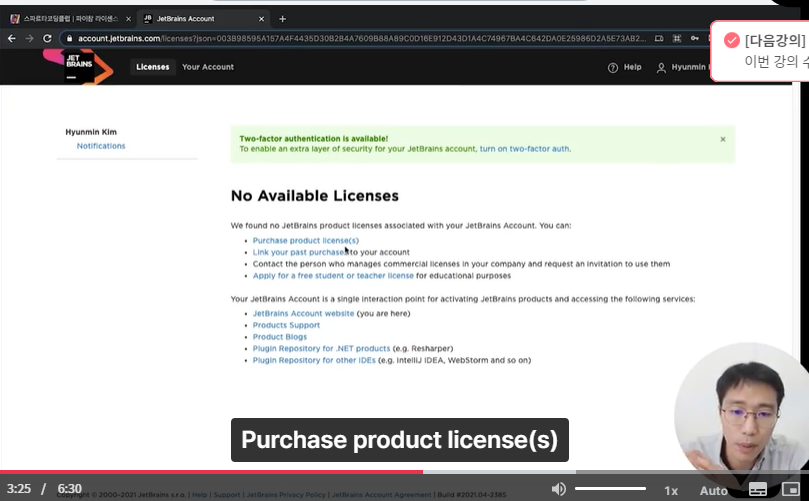Toggle picture-in-picture mode icon
809x501 pixels.
point(790,489)
